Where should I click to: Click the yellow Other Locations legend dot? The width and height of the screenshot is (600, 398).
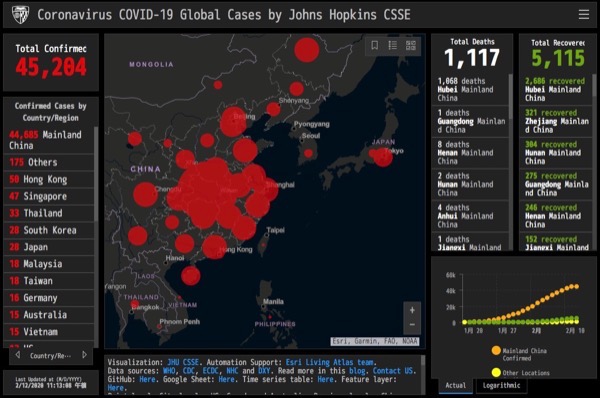coord(496,372)
